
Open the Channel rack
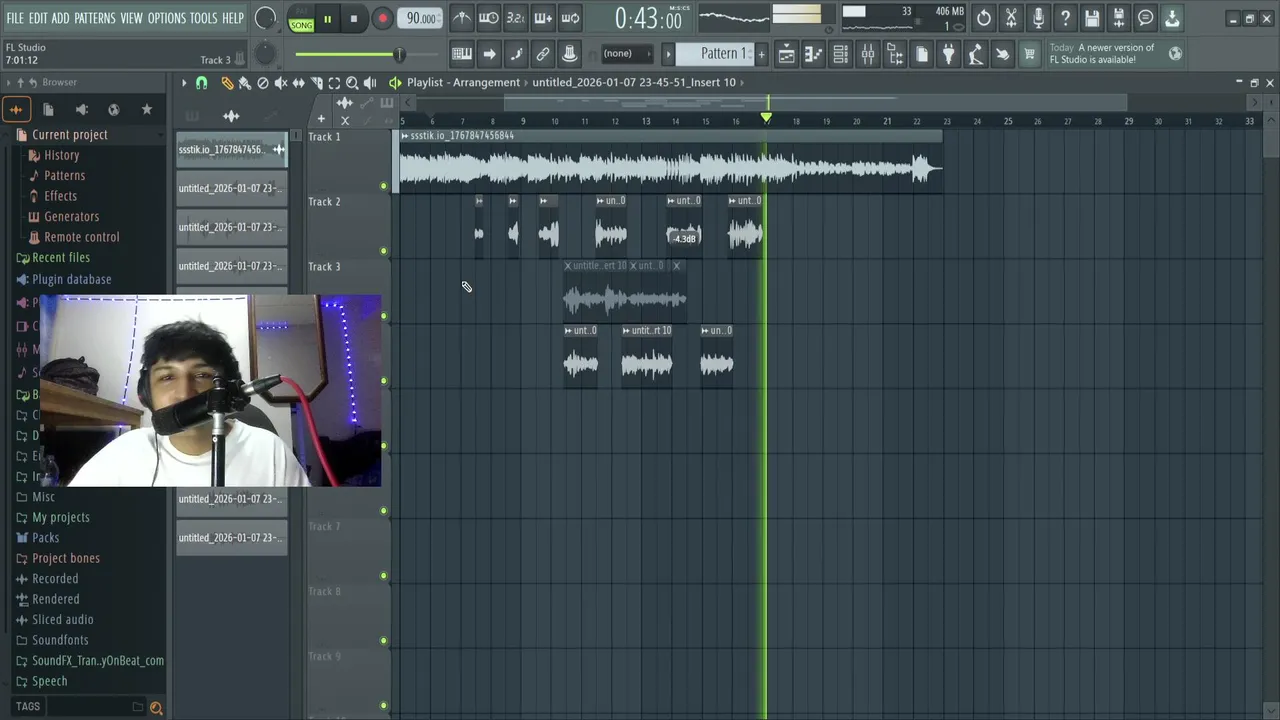click(840, 54)
